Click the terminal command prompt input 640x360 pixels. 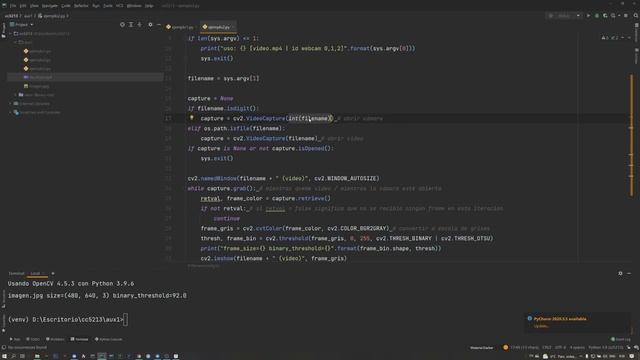[125, 320]
